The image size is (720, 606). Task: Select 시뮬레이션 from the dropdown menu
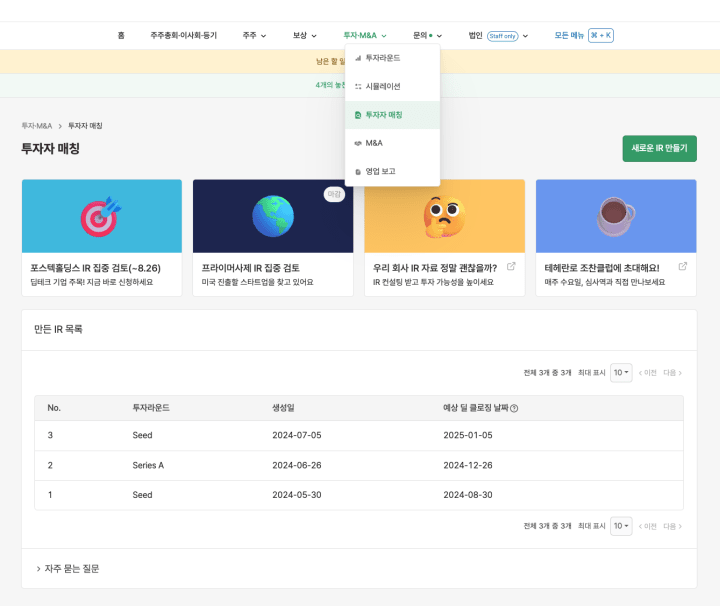[x=392, y=86]
